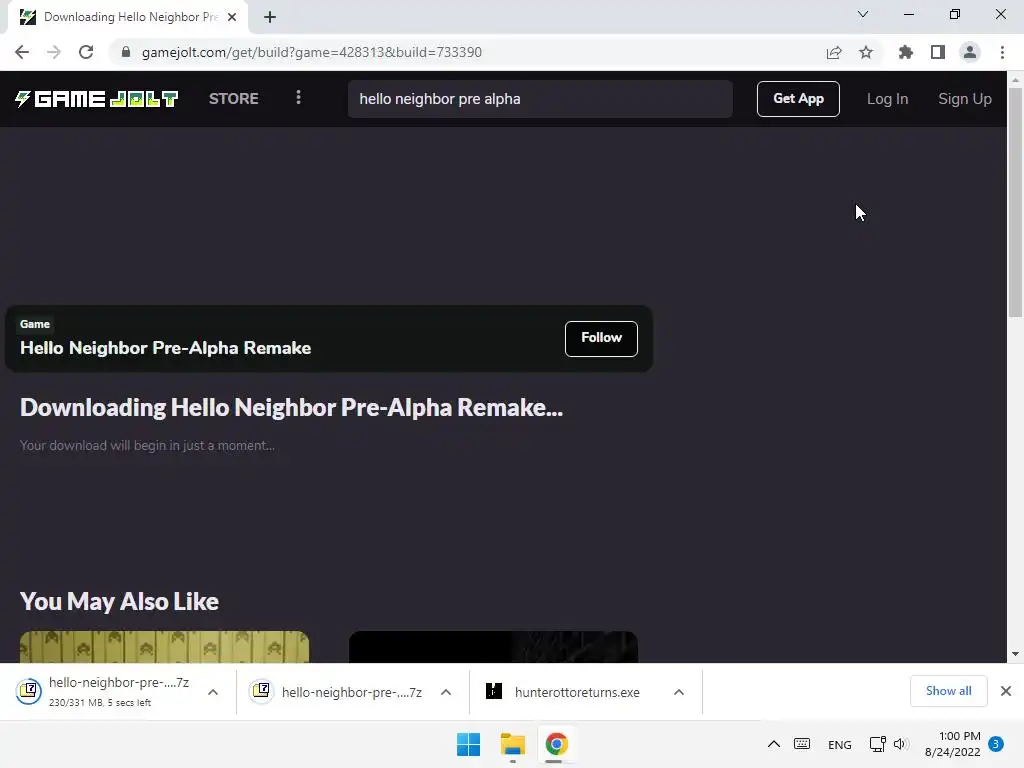Open the Hello Neighbor Pre-Alpha Remake game title

pos(165,347)
